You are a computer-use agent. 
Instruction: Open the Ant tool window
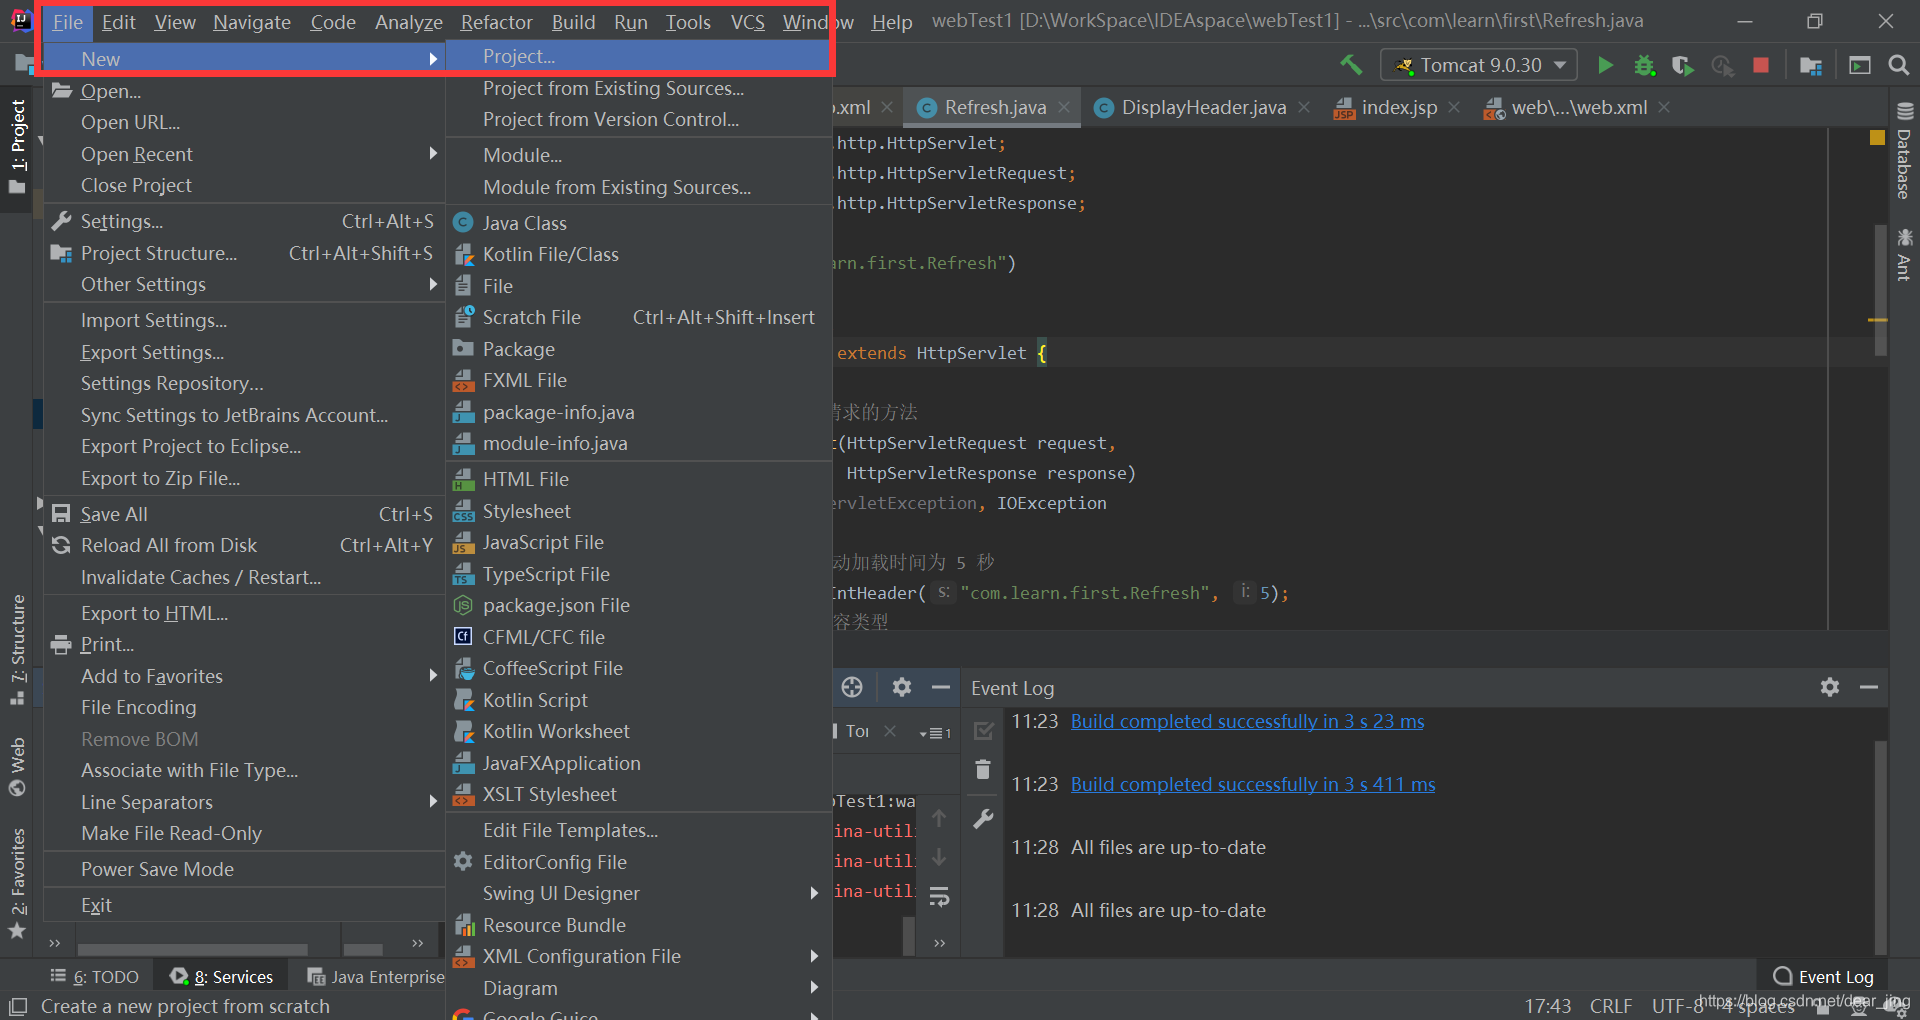coord(1904,255)
